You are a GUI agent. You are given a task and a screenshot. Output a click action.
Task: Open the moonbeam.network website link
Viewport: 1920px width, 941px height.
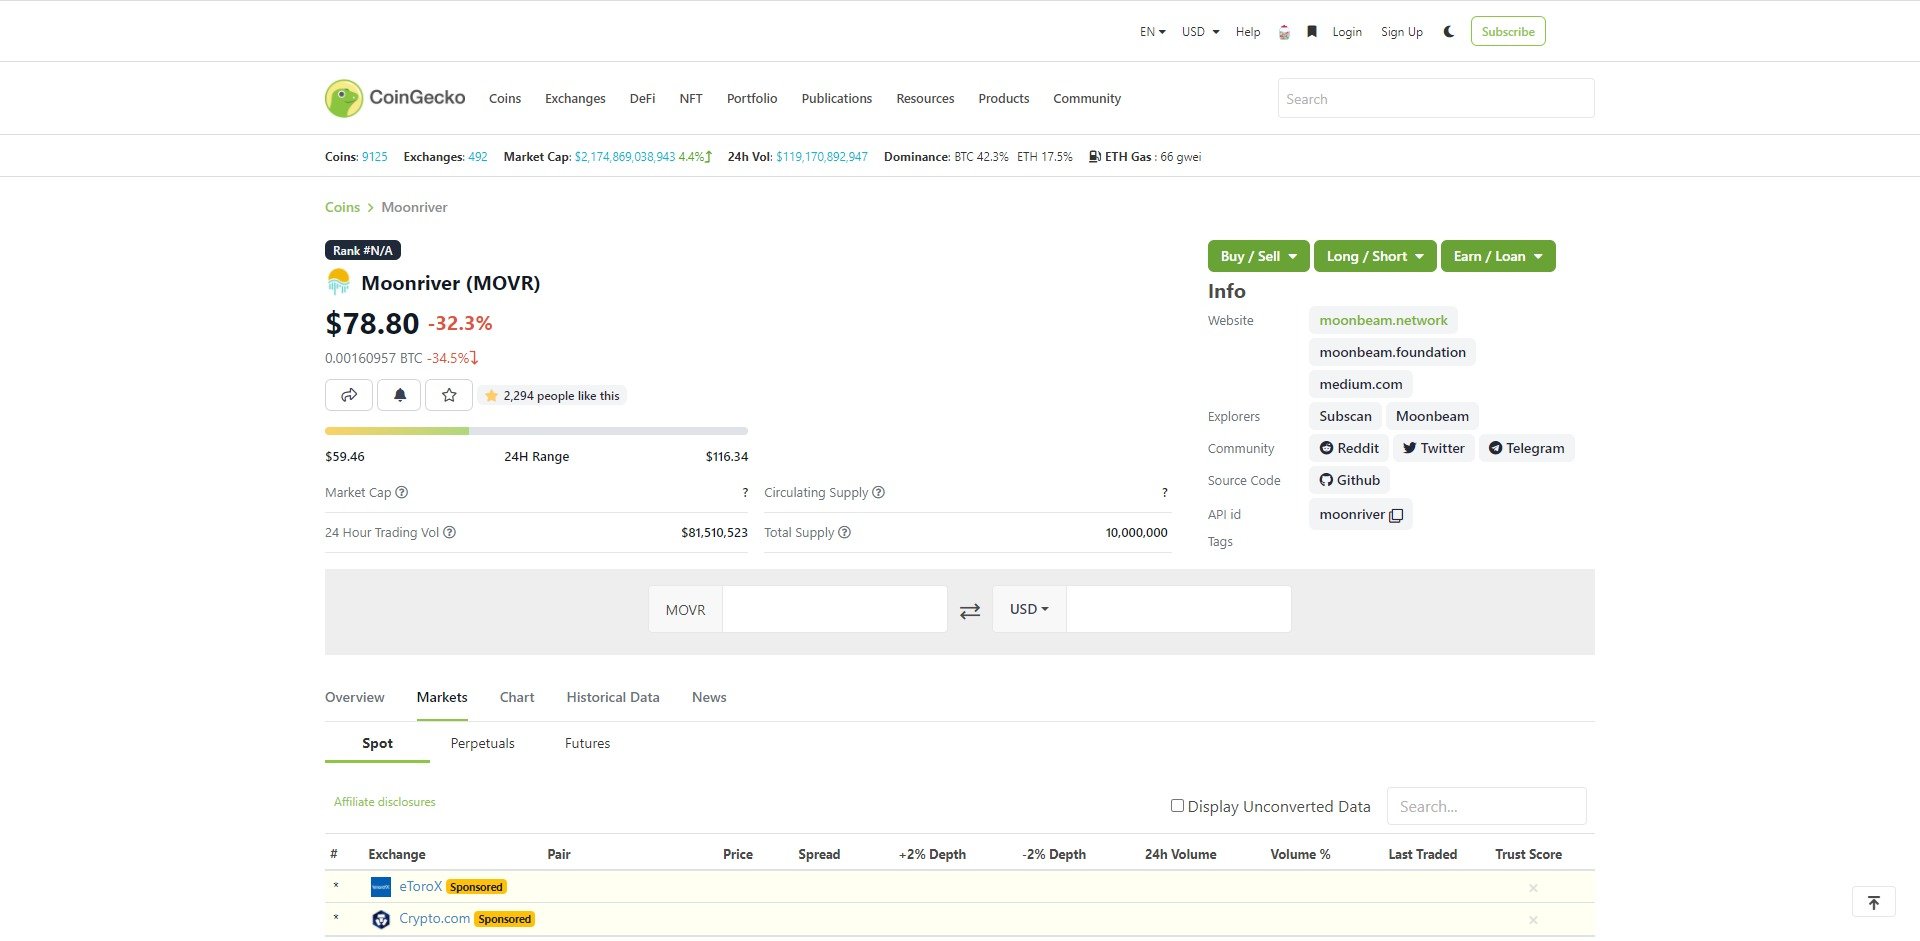(1382, 320)
